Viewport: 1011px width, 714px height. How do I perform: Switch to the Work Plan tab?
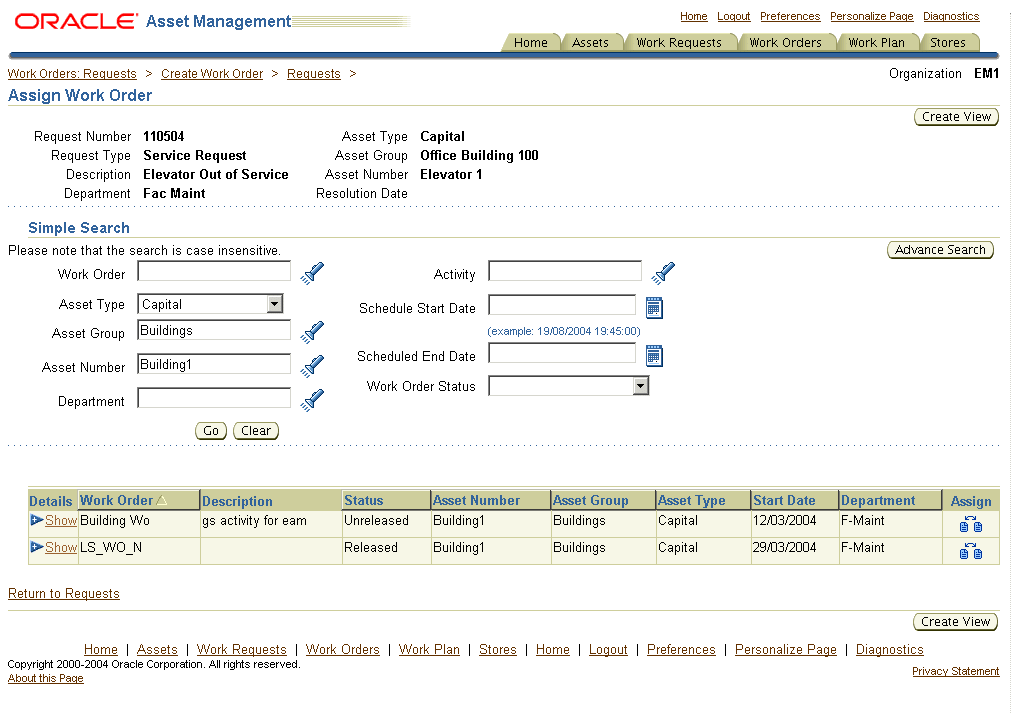tap(876, 43)
